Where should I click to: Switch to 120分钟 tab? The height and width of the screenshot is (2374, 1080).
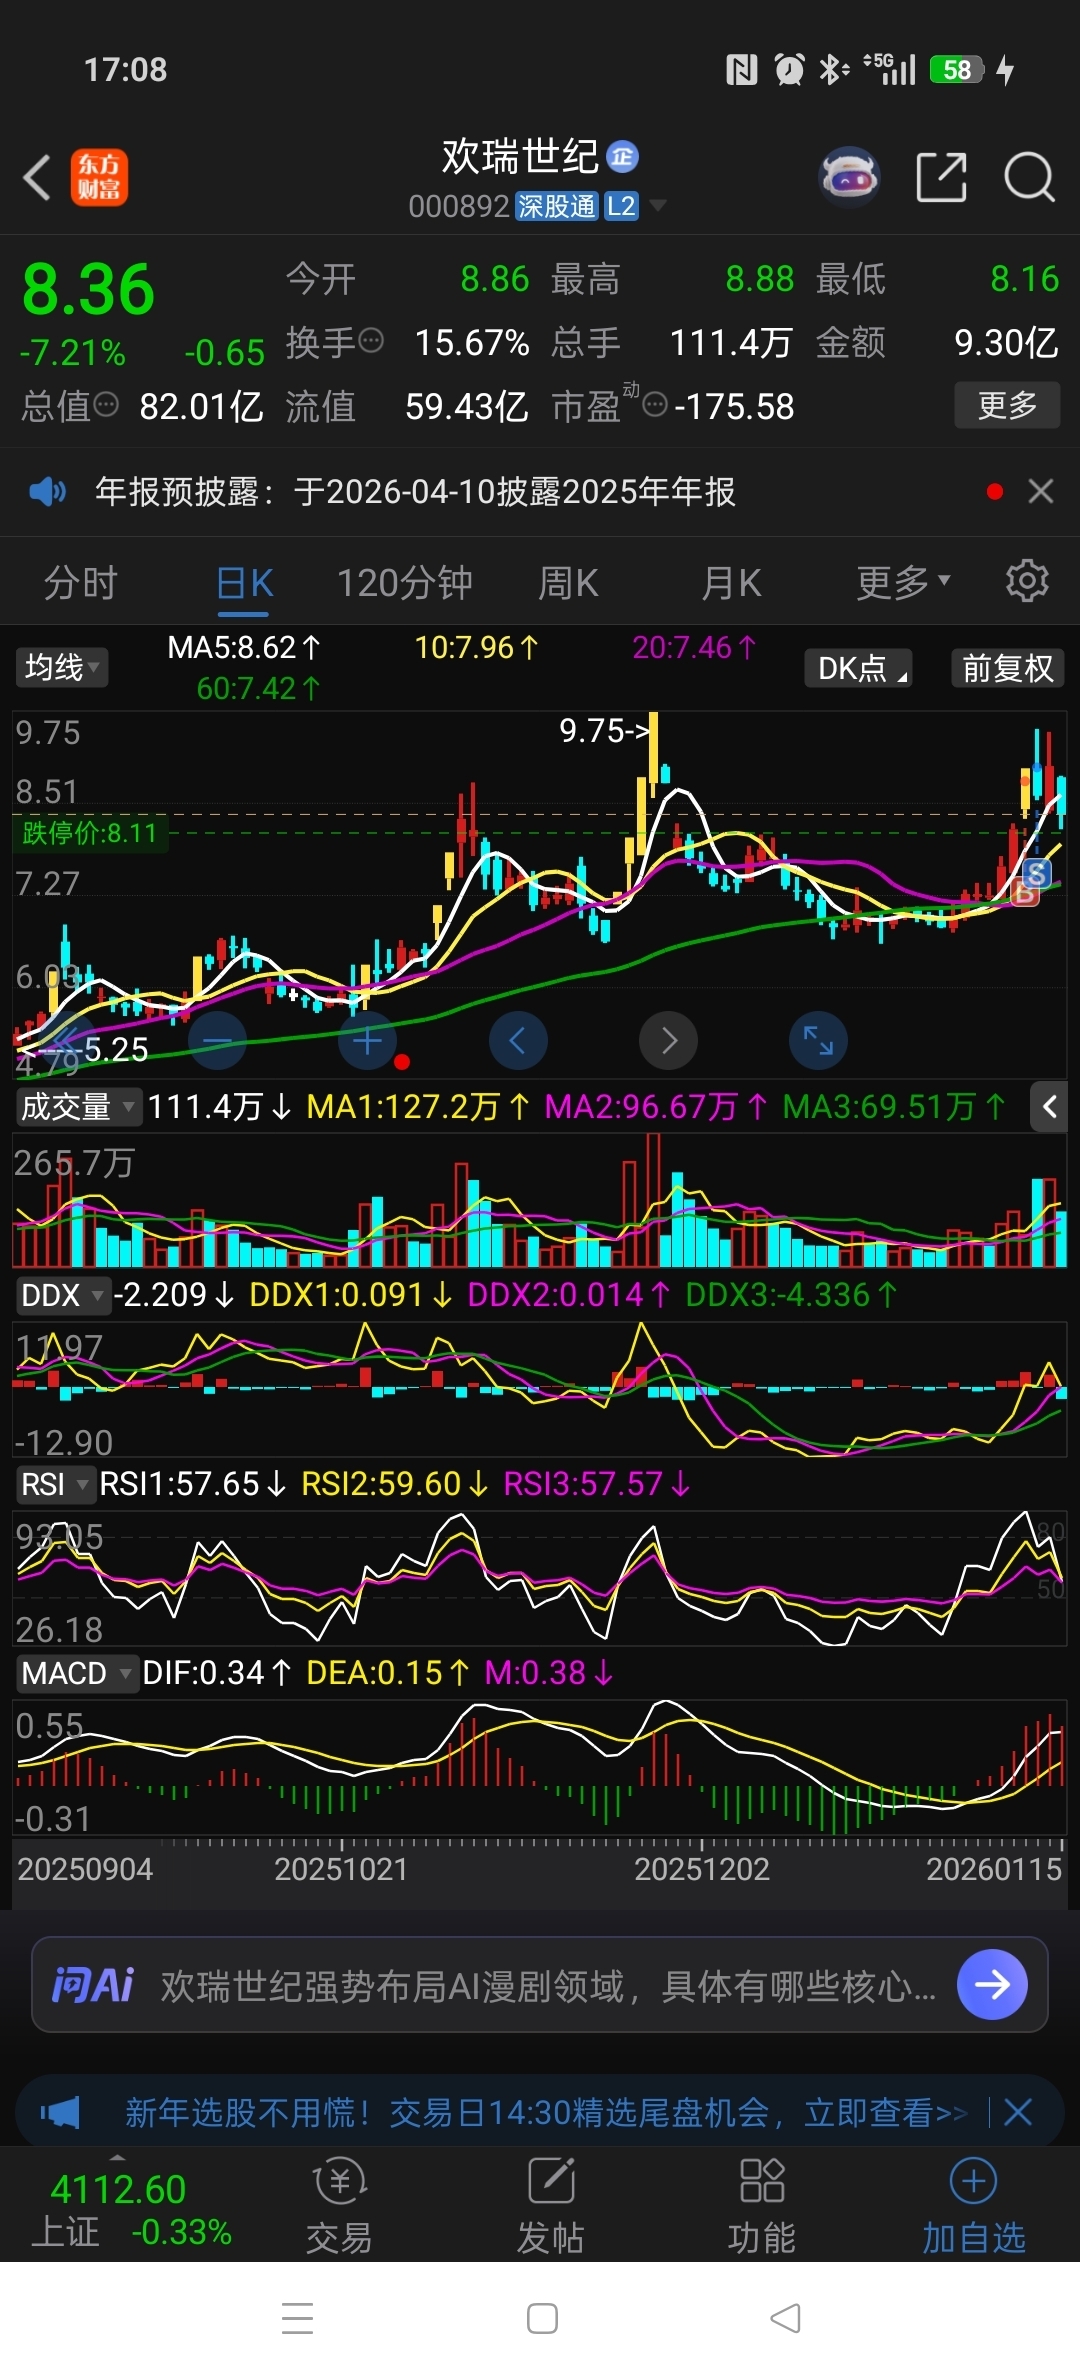pyautogui.click(x=404, y=582)
